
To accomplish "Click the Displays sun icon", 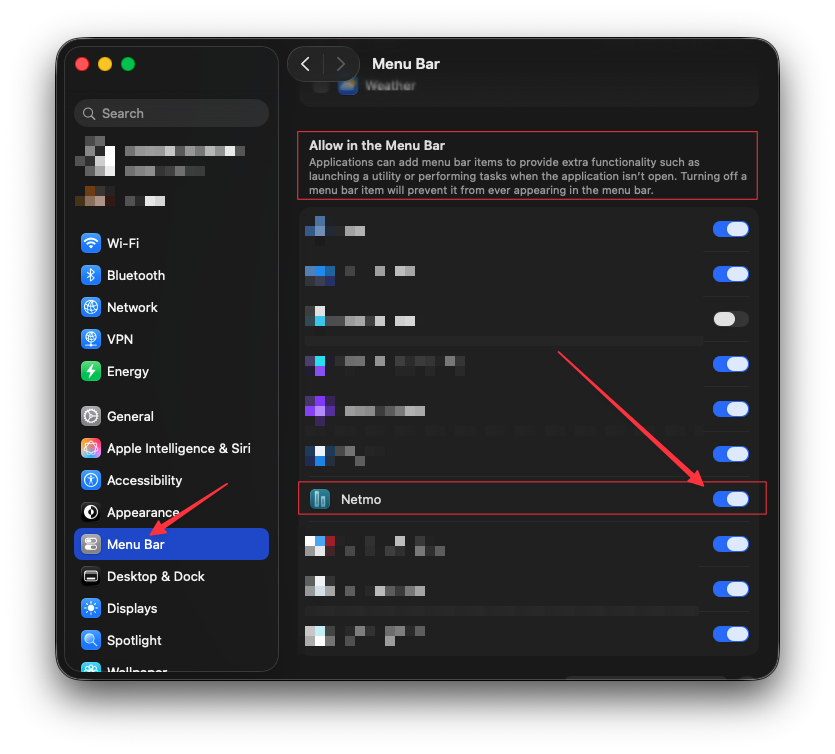I will [x=91, y=608].
